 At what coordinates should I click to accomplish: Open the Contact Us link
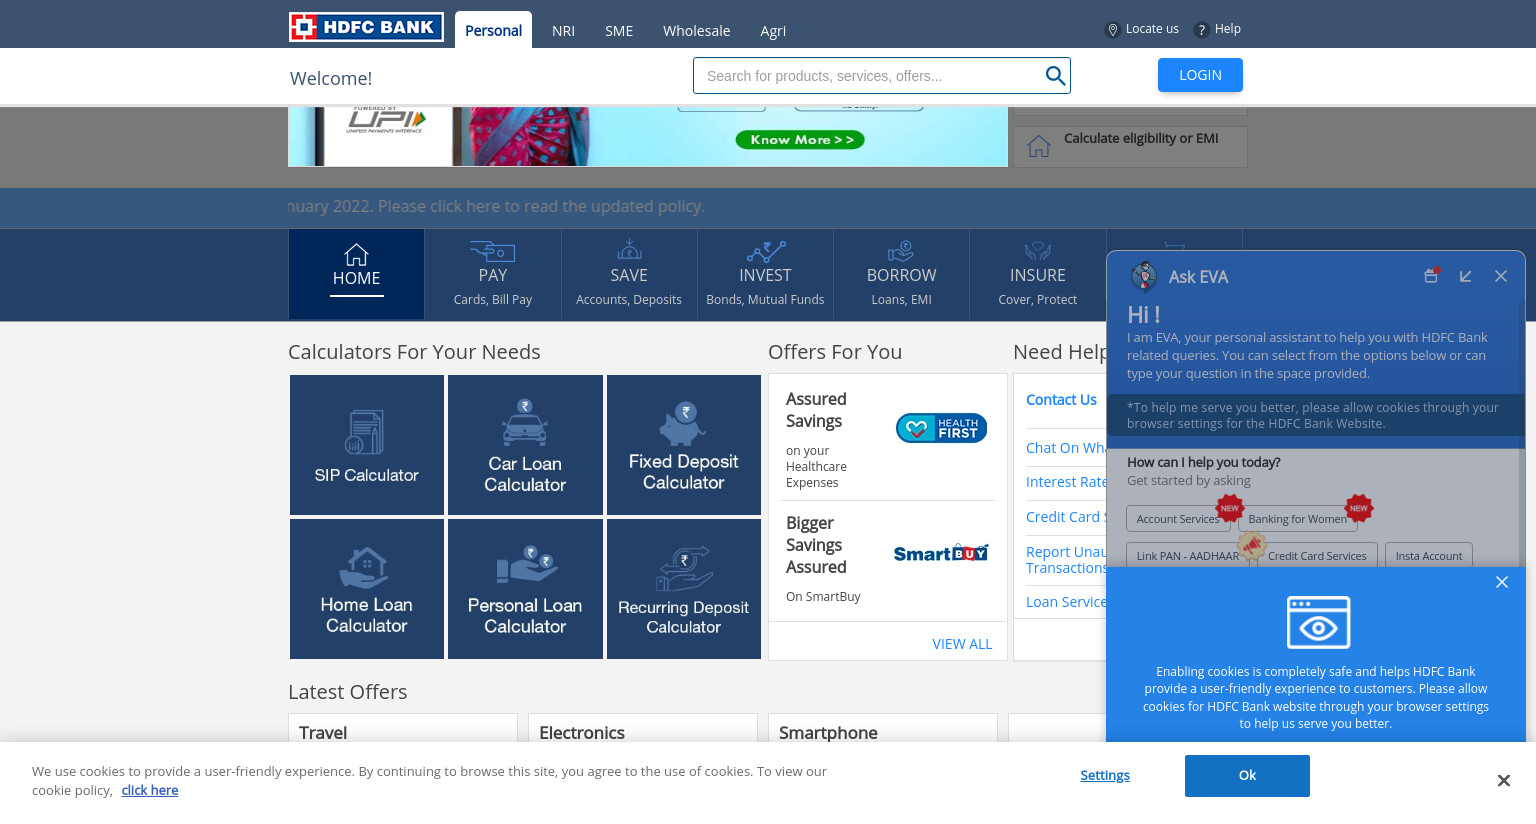(1061, 400)
